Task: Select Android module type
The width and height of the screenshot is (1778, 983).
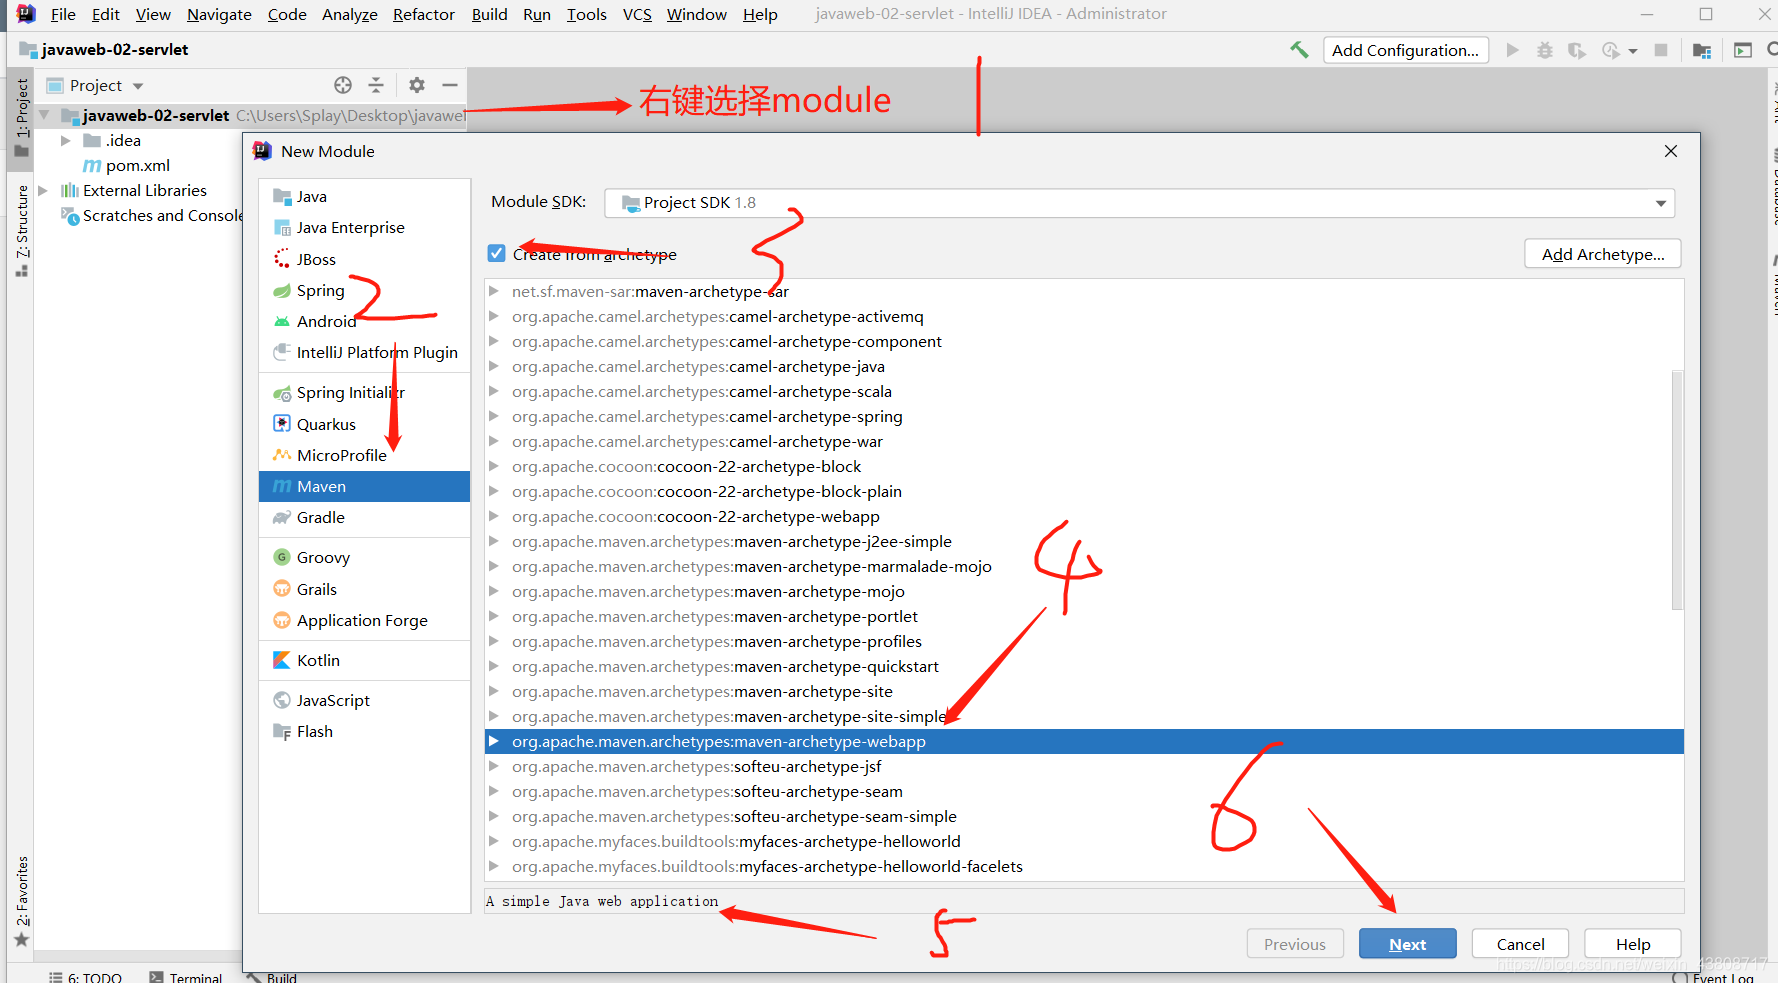Action: (x=364, y=322)
